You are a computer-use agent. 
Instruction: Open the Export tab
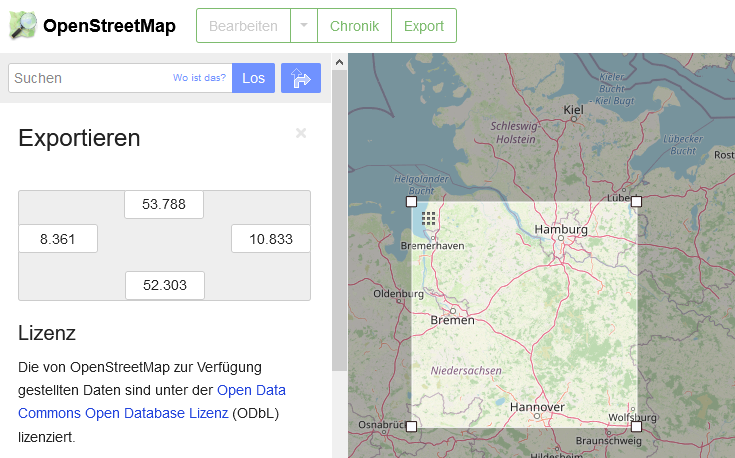[x=424, y=26]
